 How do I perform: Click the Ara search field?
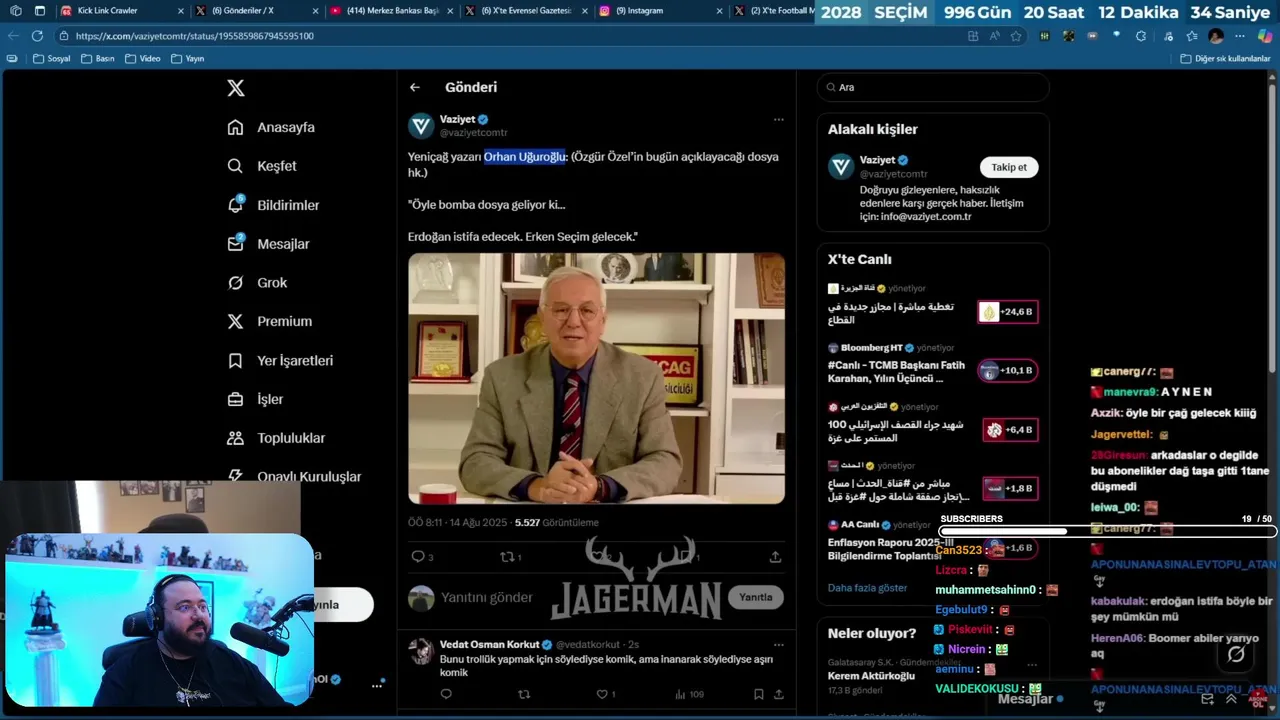click(x=933, y=87)
